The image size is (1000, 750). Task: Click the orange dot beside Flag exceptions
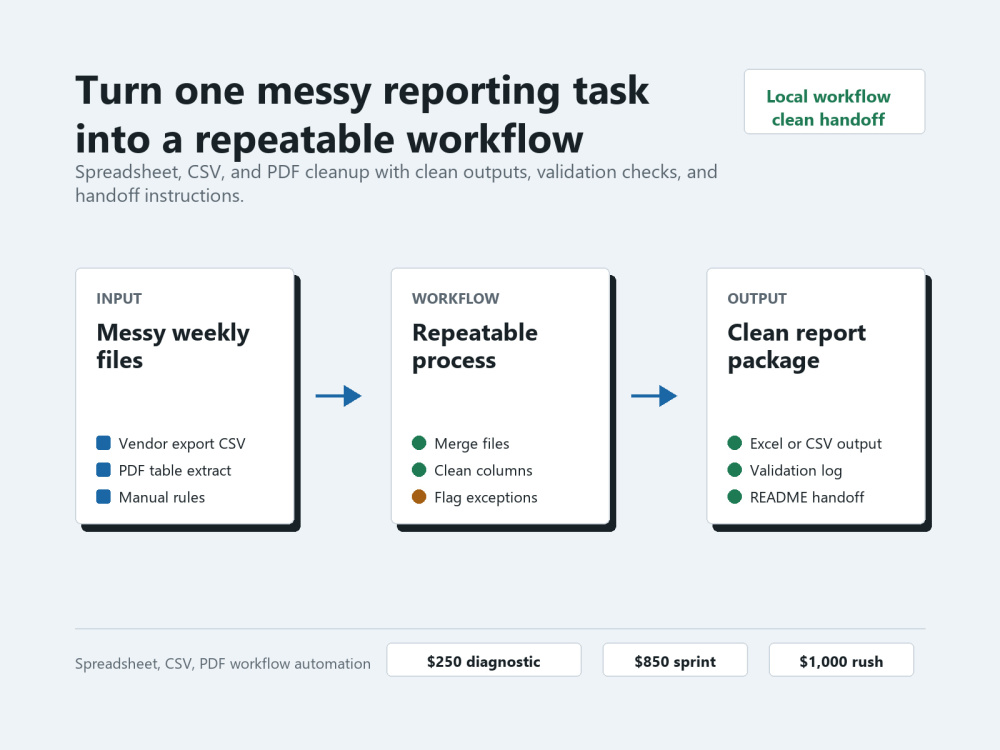click(x=419, y=497)
